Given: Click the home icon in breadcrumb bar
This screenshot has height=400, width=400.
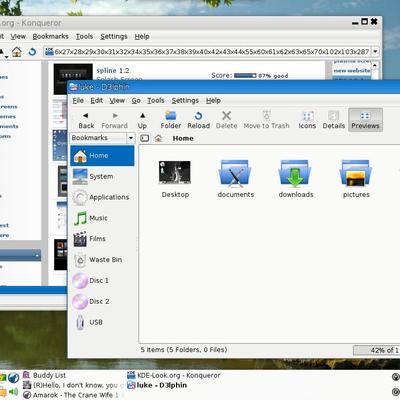Looking at the screenshot, I should click(x=158, y=138).
